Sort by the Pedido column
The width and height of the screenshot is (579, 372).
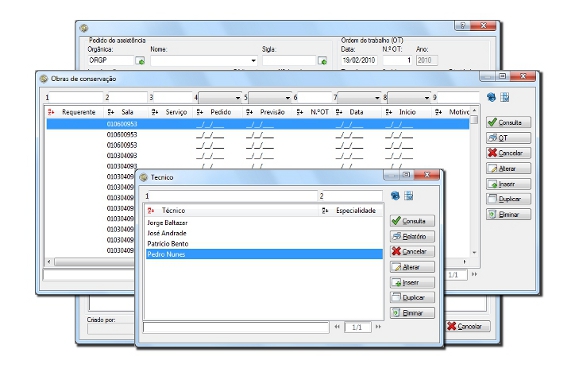(x=220, y=112)
